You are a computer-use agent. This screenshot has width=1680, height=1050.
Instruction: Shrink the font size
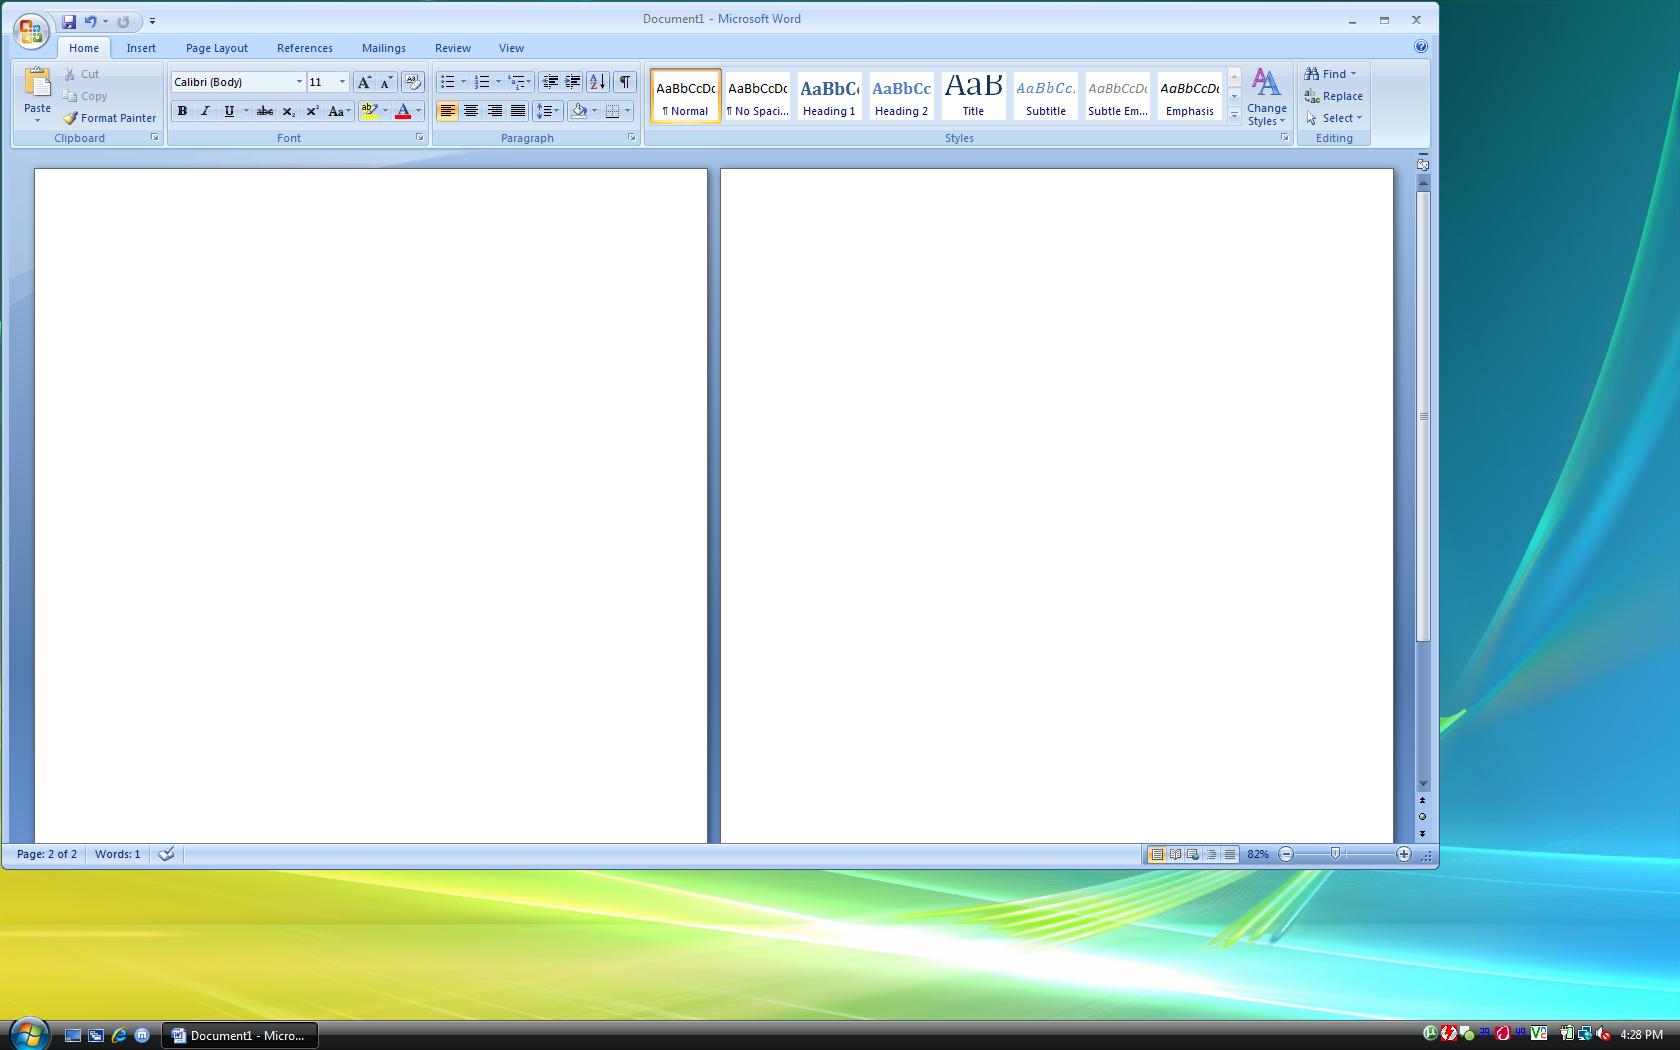coord(387,82)
